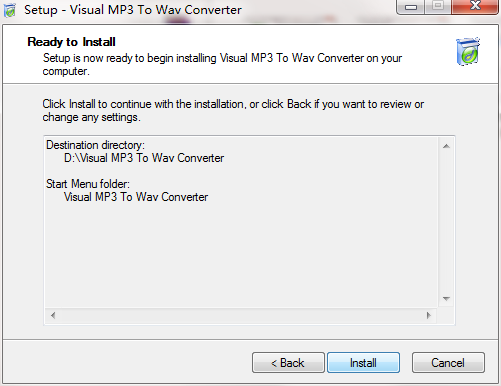Click the installer box icon in the header

pos(468,51)
